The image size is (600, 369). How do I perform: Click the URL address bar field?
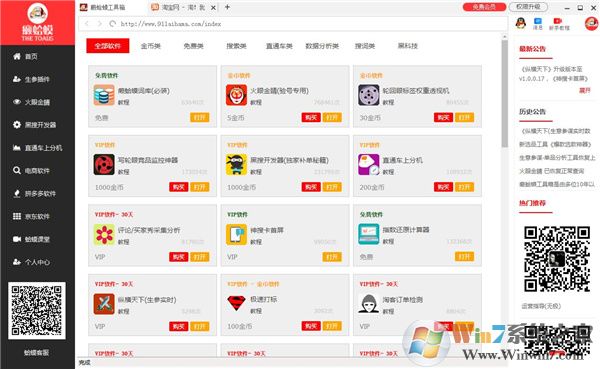[x=293, y=24]
